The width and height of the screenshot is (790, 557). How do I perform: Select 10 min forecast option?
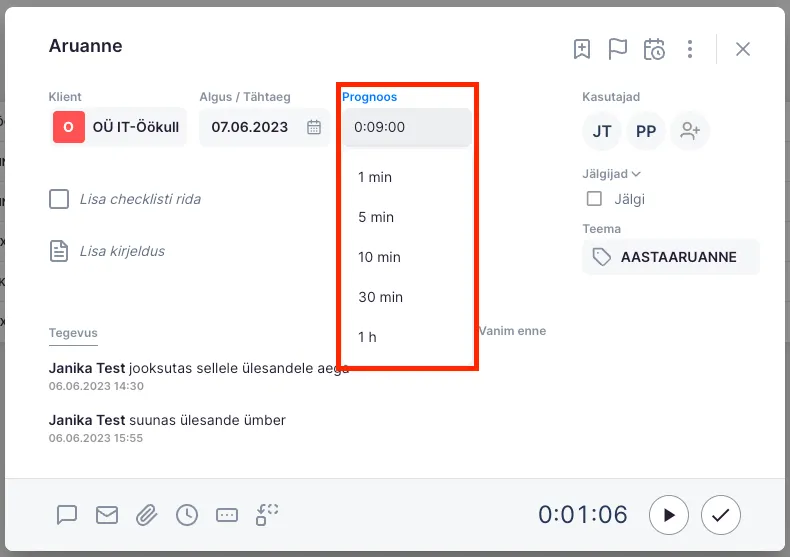[x=380, y=257]
